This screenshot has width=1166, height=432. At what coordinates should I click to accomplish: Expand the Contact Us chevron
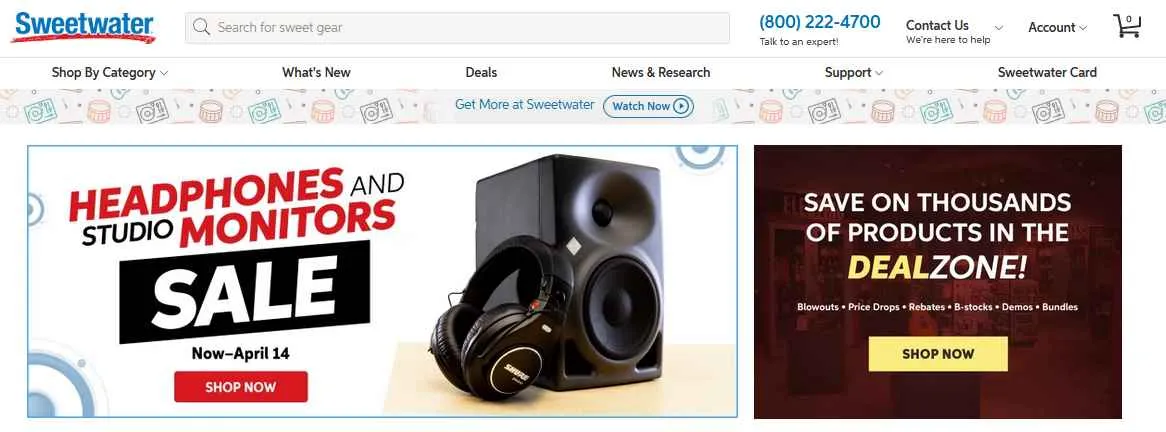pos(999,28)
